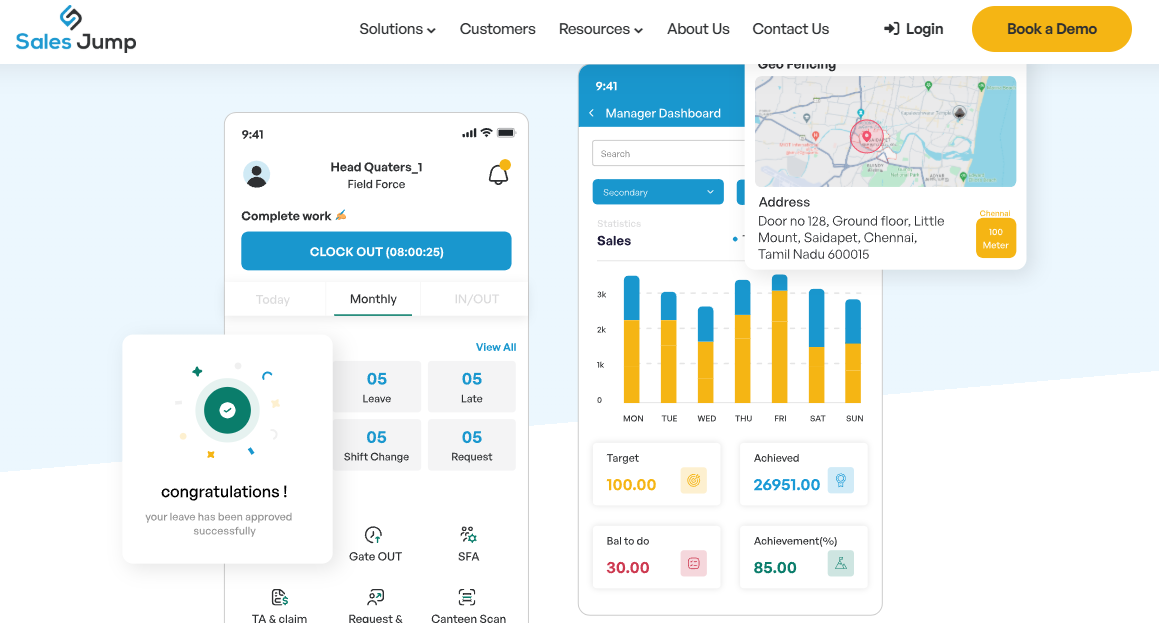1159x623 pixels.
Task: Click the Sales Jump logo
Action: [75, 29]
